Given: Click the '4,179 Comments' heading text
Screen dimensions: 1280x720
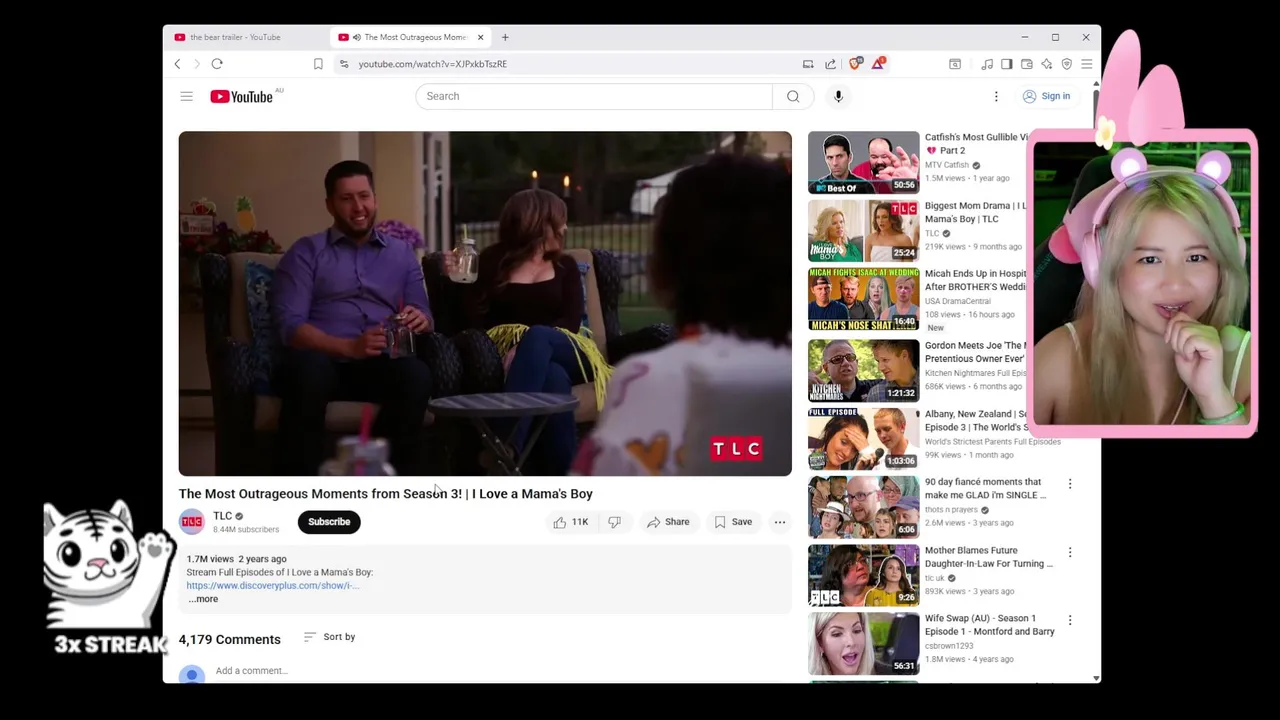Looking at the screenshot, I should pyautogui.click(x=229, y=639).
